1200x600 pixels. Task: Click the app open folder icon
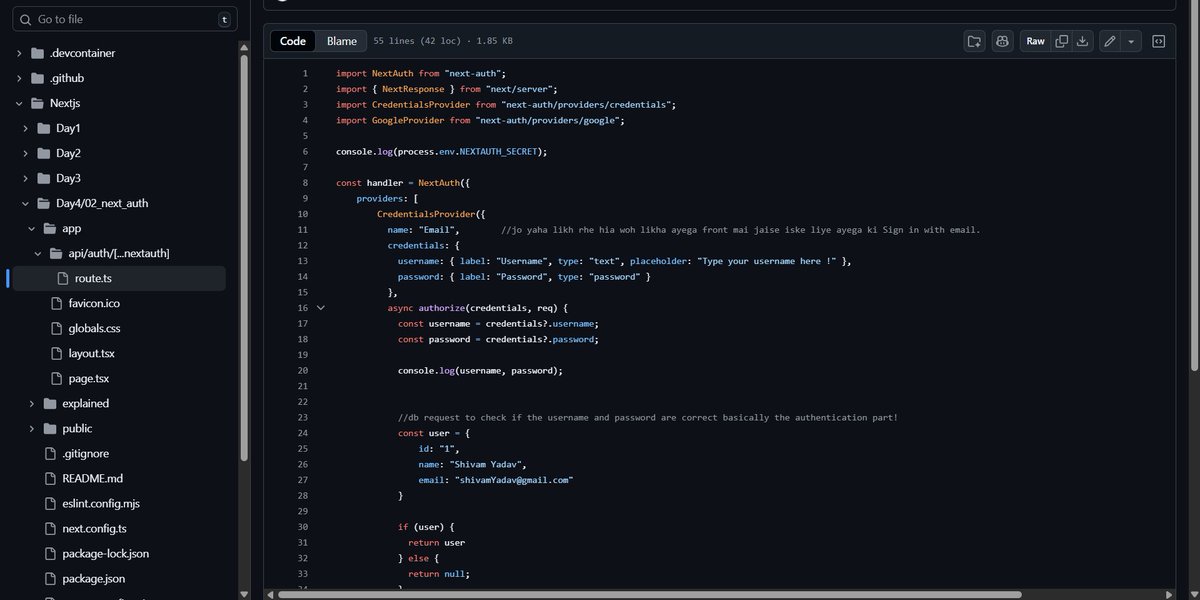(x=50, y=228)
